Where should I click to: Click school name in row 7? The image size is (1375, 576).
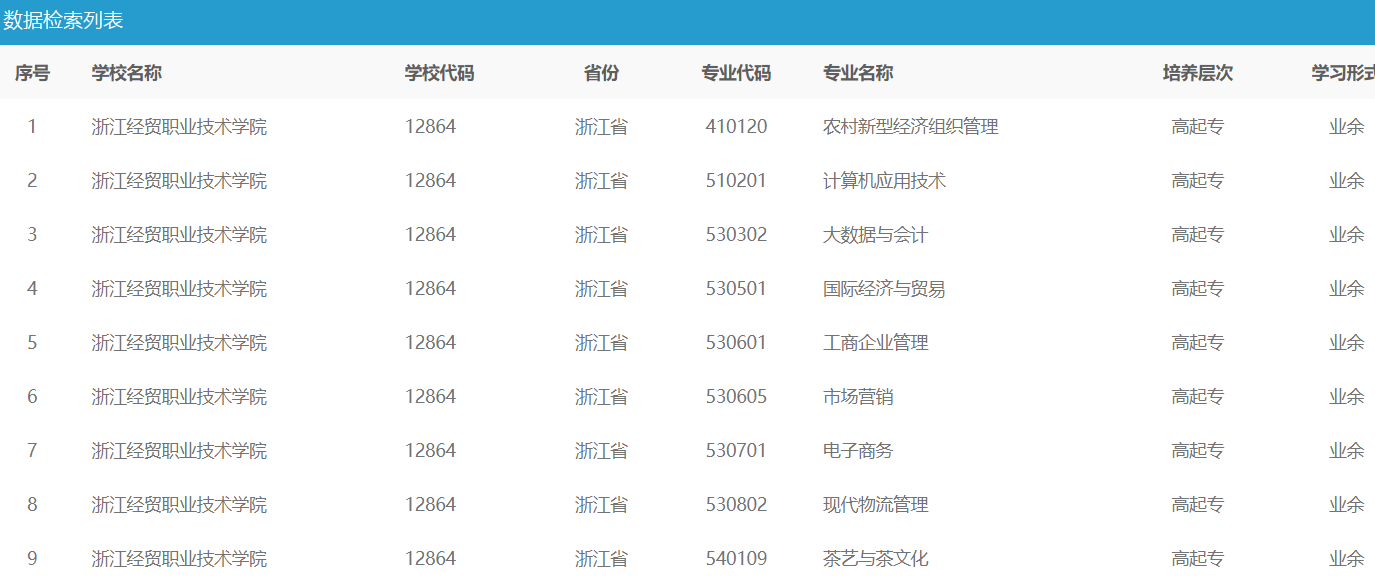(179, 451)
